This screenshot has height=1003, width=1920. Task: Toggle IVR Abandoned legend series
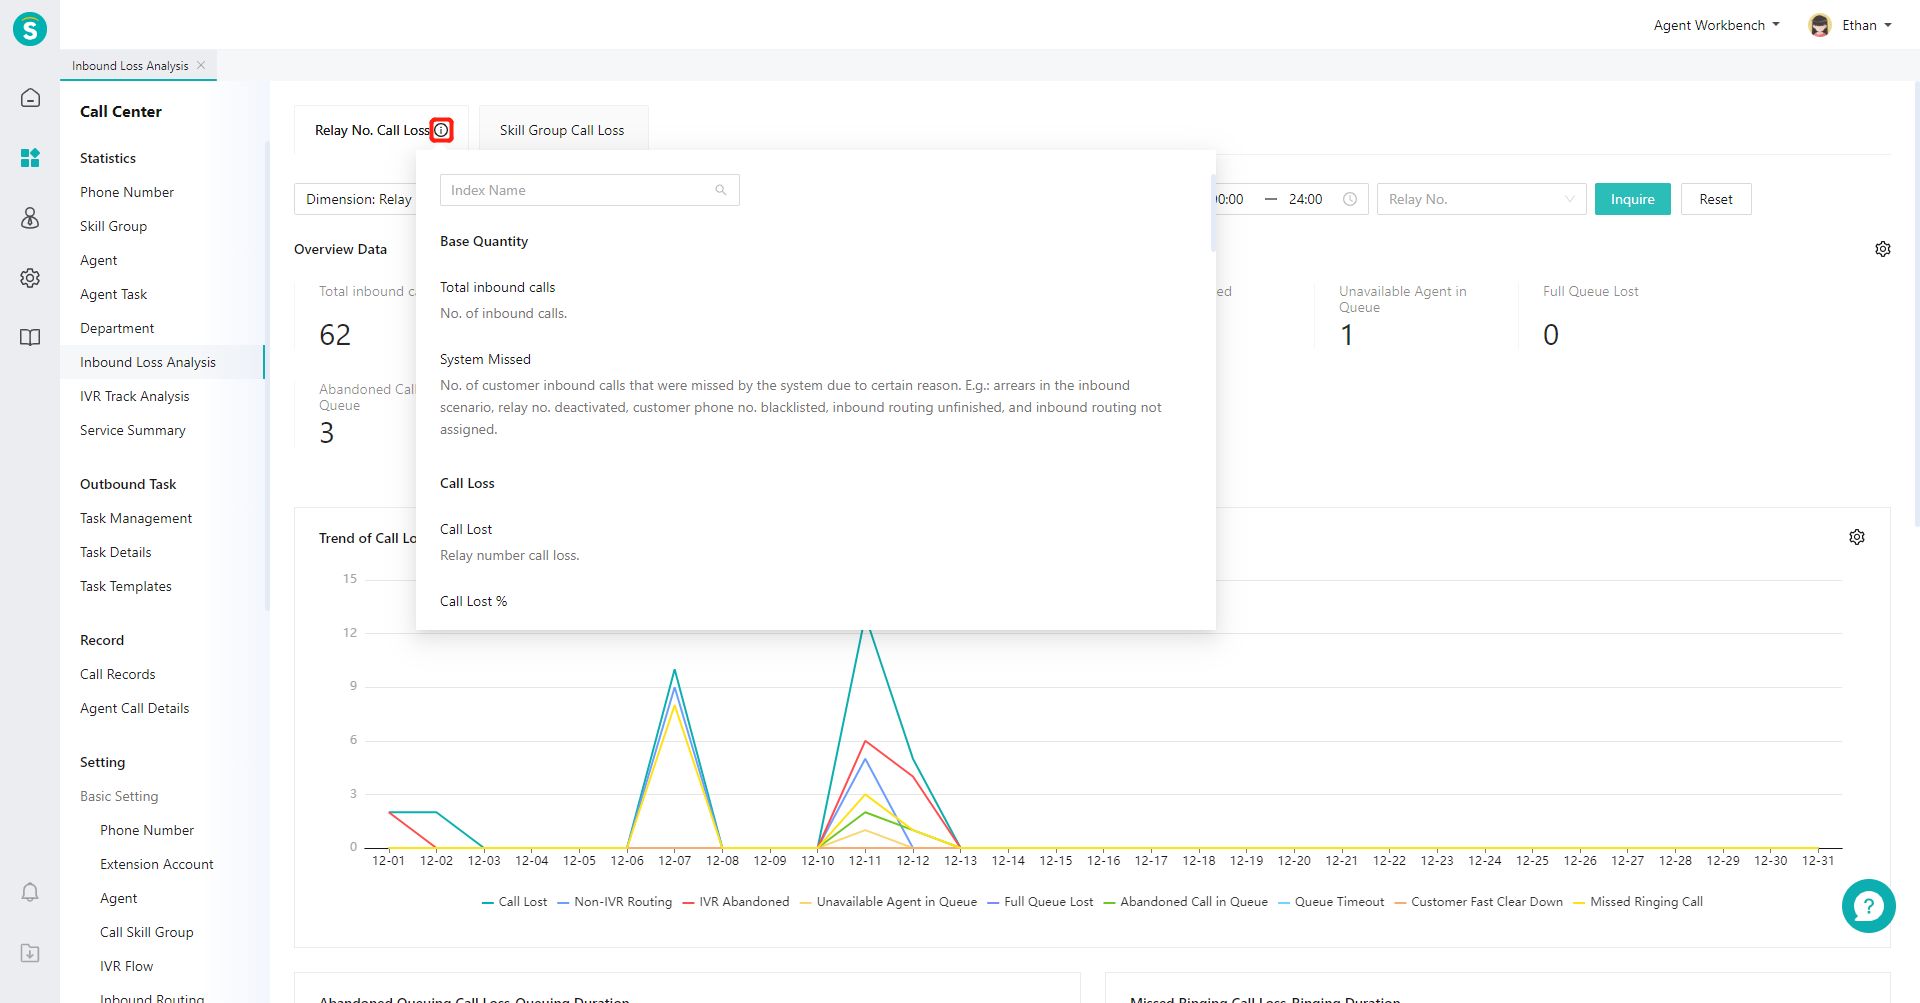pyautogui.click(x=736, y=902)
